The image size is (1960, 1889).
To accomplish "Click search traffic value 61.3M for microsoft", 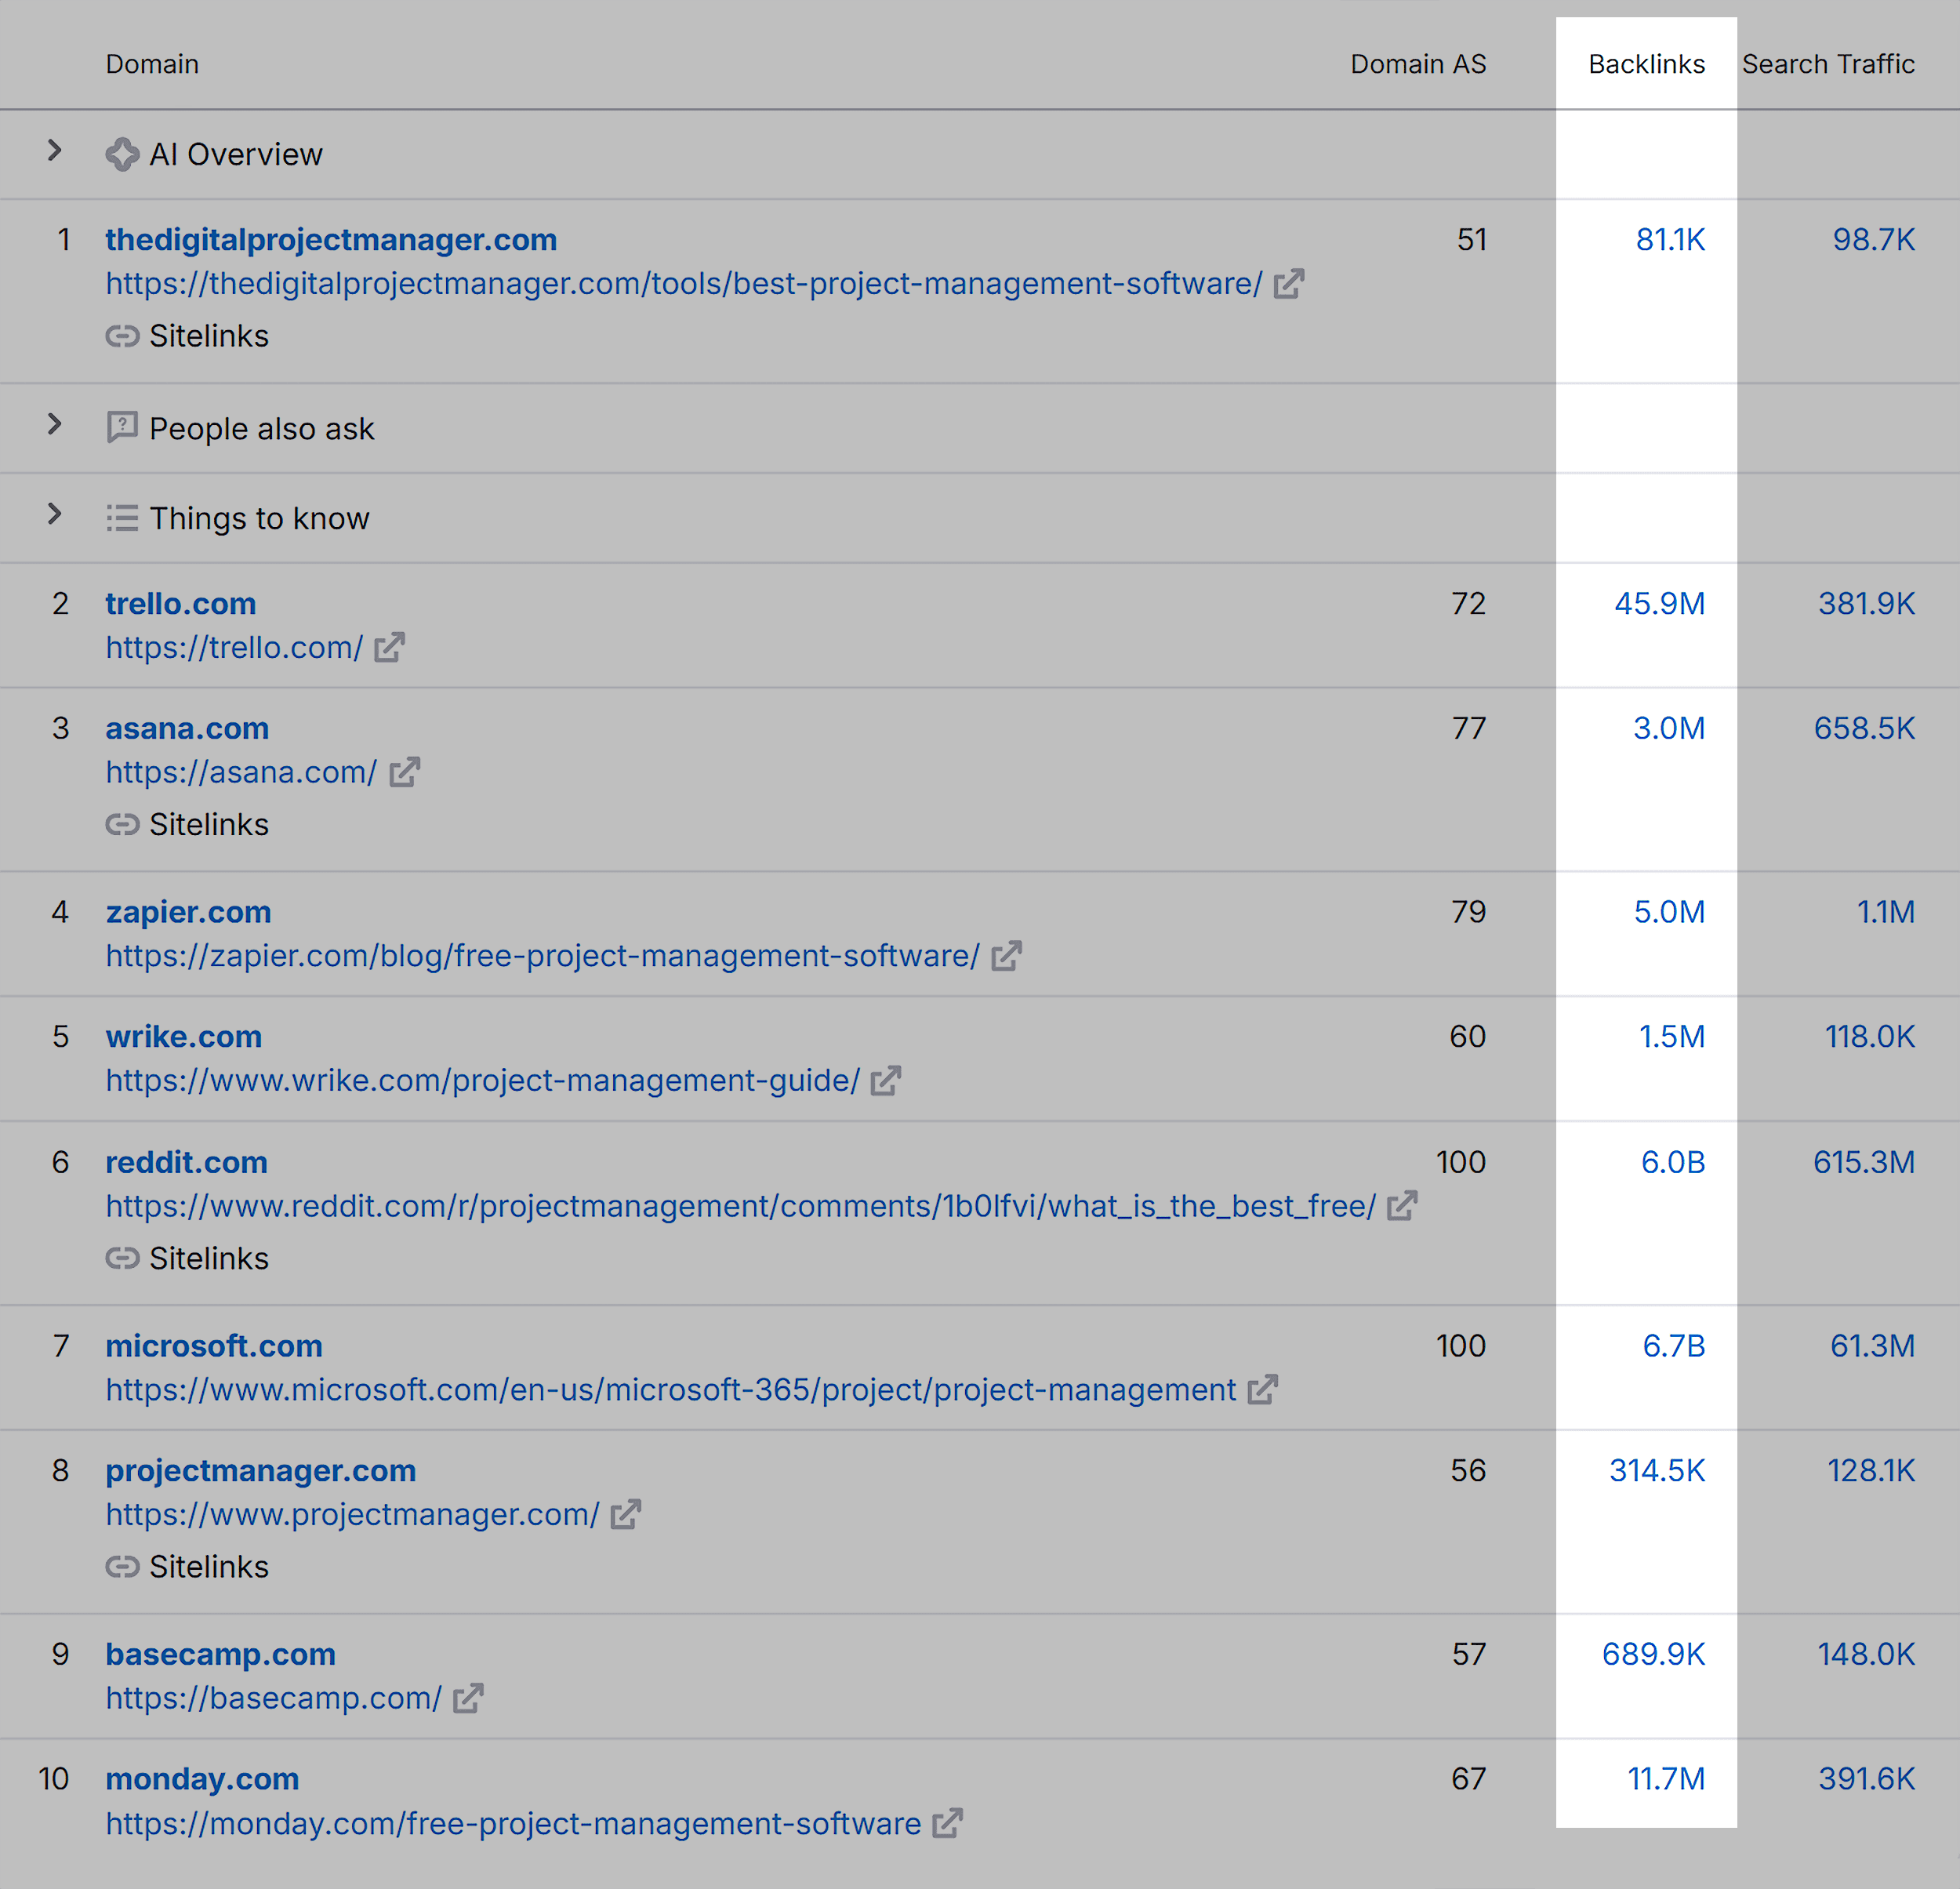I will [x=1872, y=1346].
